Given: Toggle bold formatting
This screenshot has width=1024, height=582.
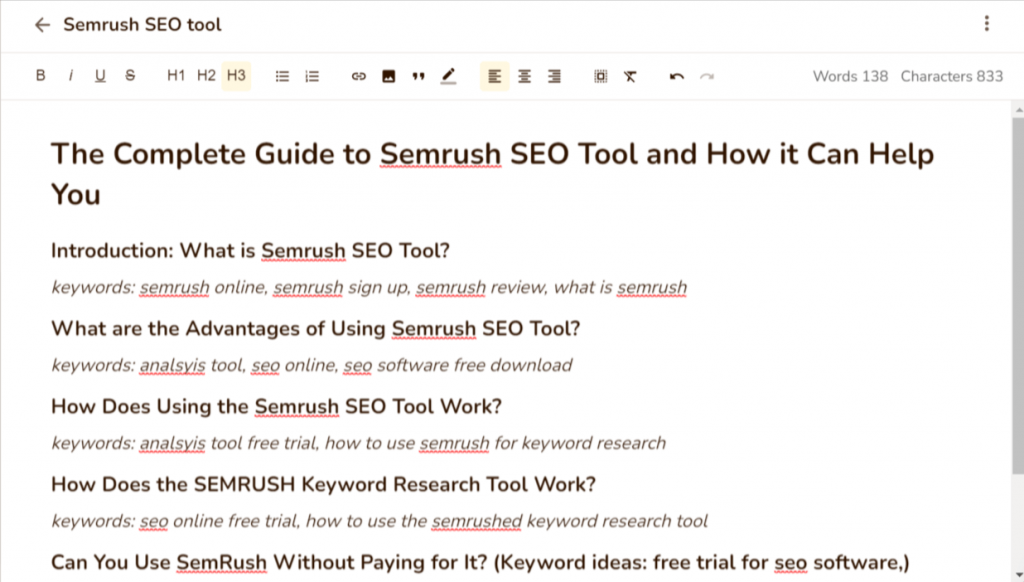Looking at the screenshot, I should pos(41,76).
